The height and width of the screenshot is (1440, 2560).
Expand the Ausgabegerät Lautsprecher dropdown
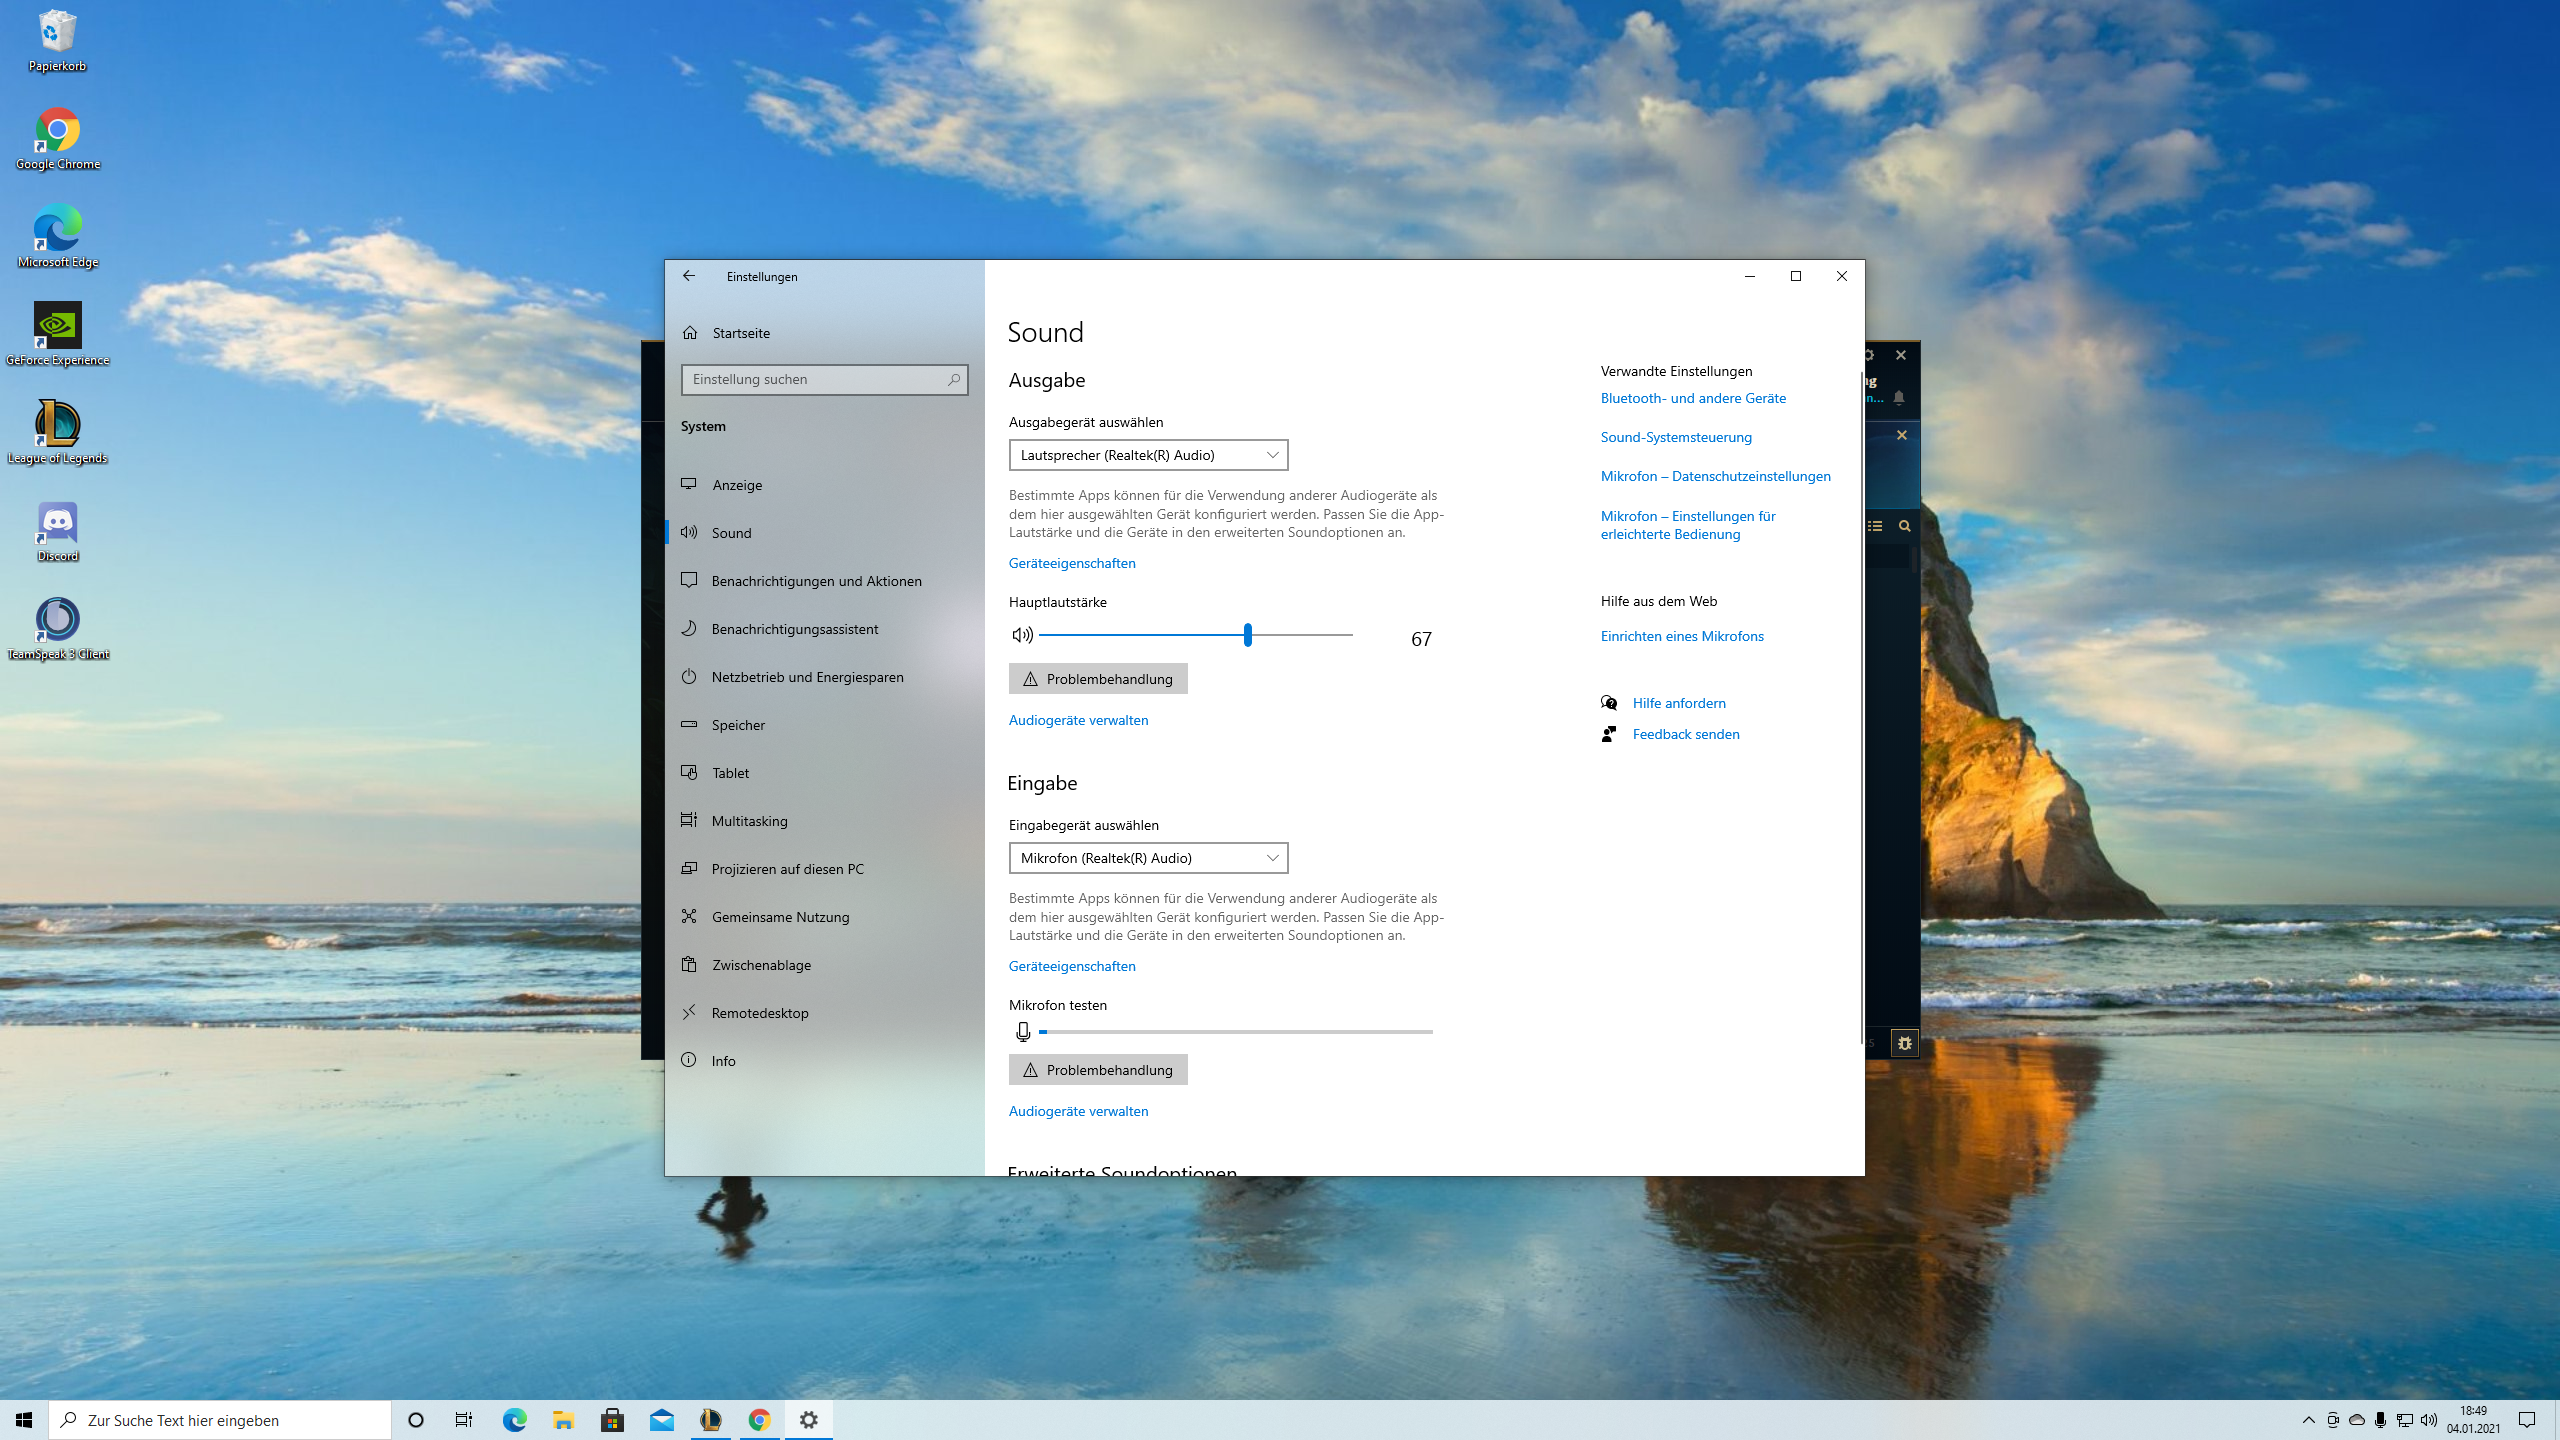(x=1148, y=455)
